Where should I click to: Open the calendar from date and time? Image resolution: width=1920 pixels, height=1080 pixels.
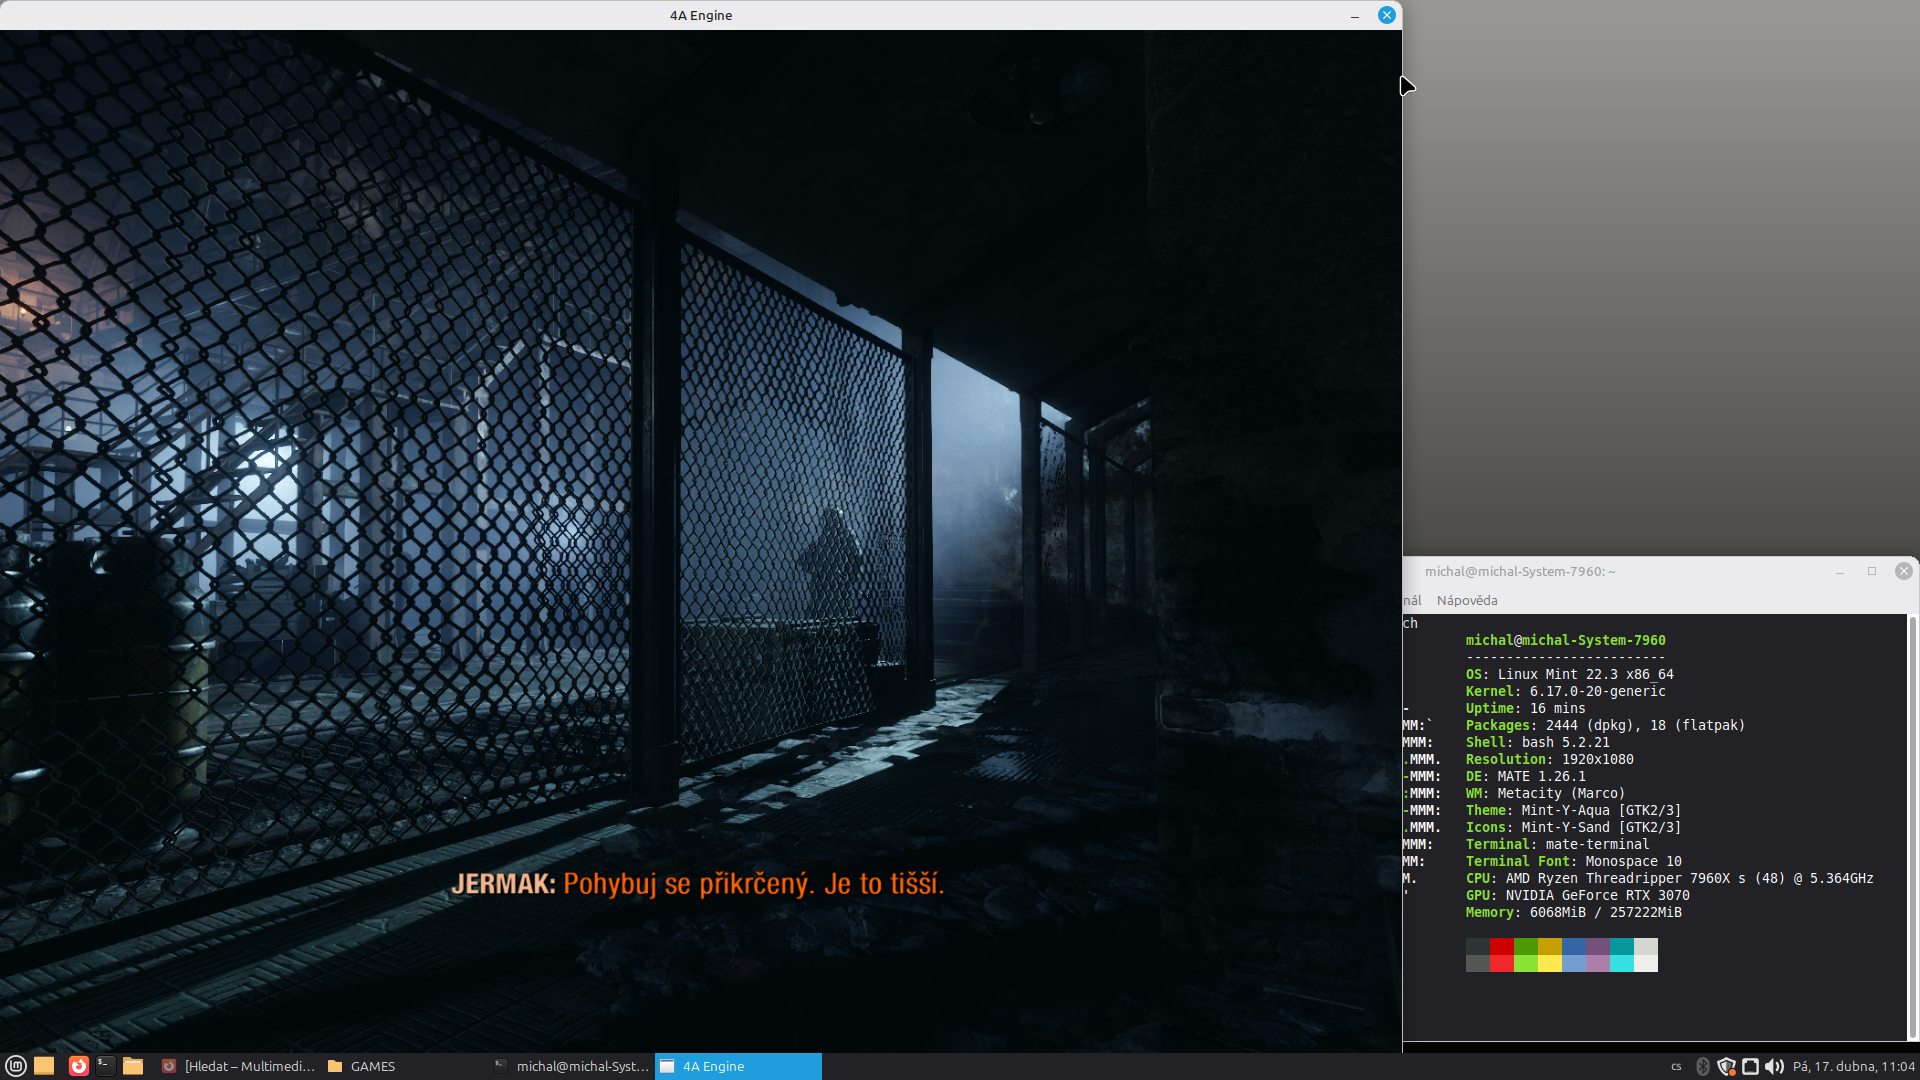pos(1853,1066)
